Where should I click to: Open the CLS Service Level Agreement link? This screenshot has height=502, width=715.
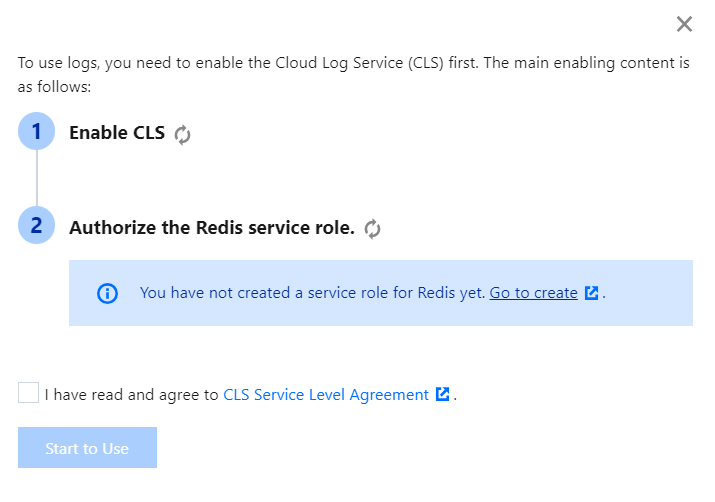[326, 394]
